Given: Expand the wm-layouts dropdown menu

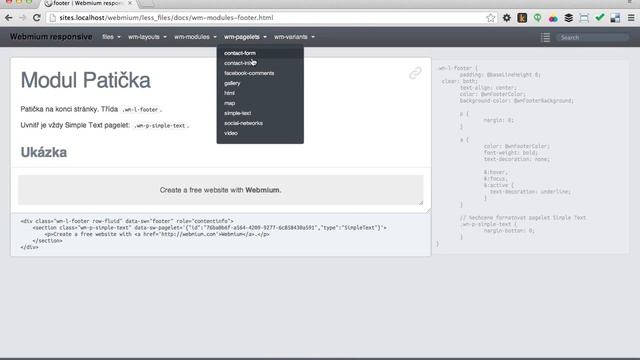Looking at the screenshot, I should coord(147,37).
